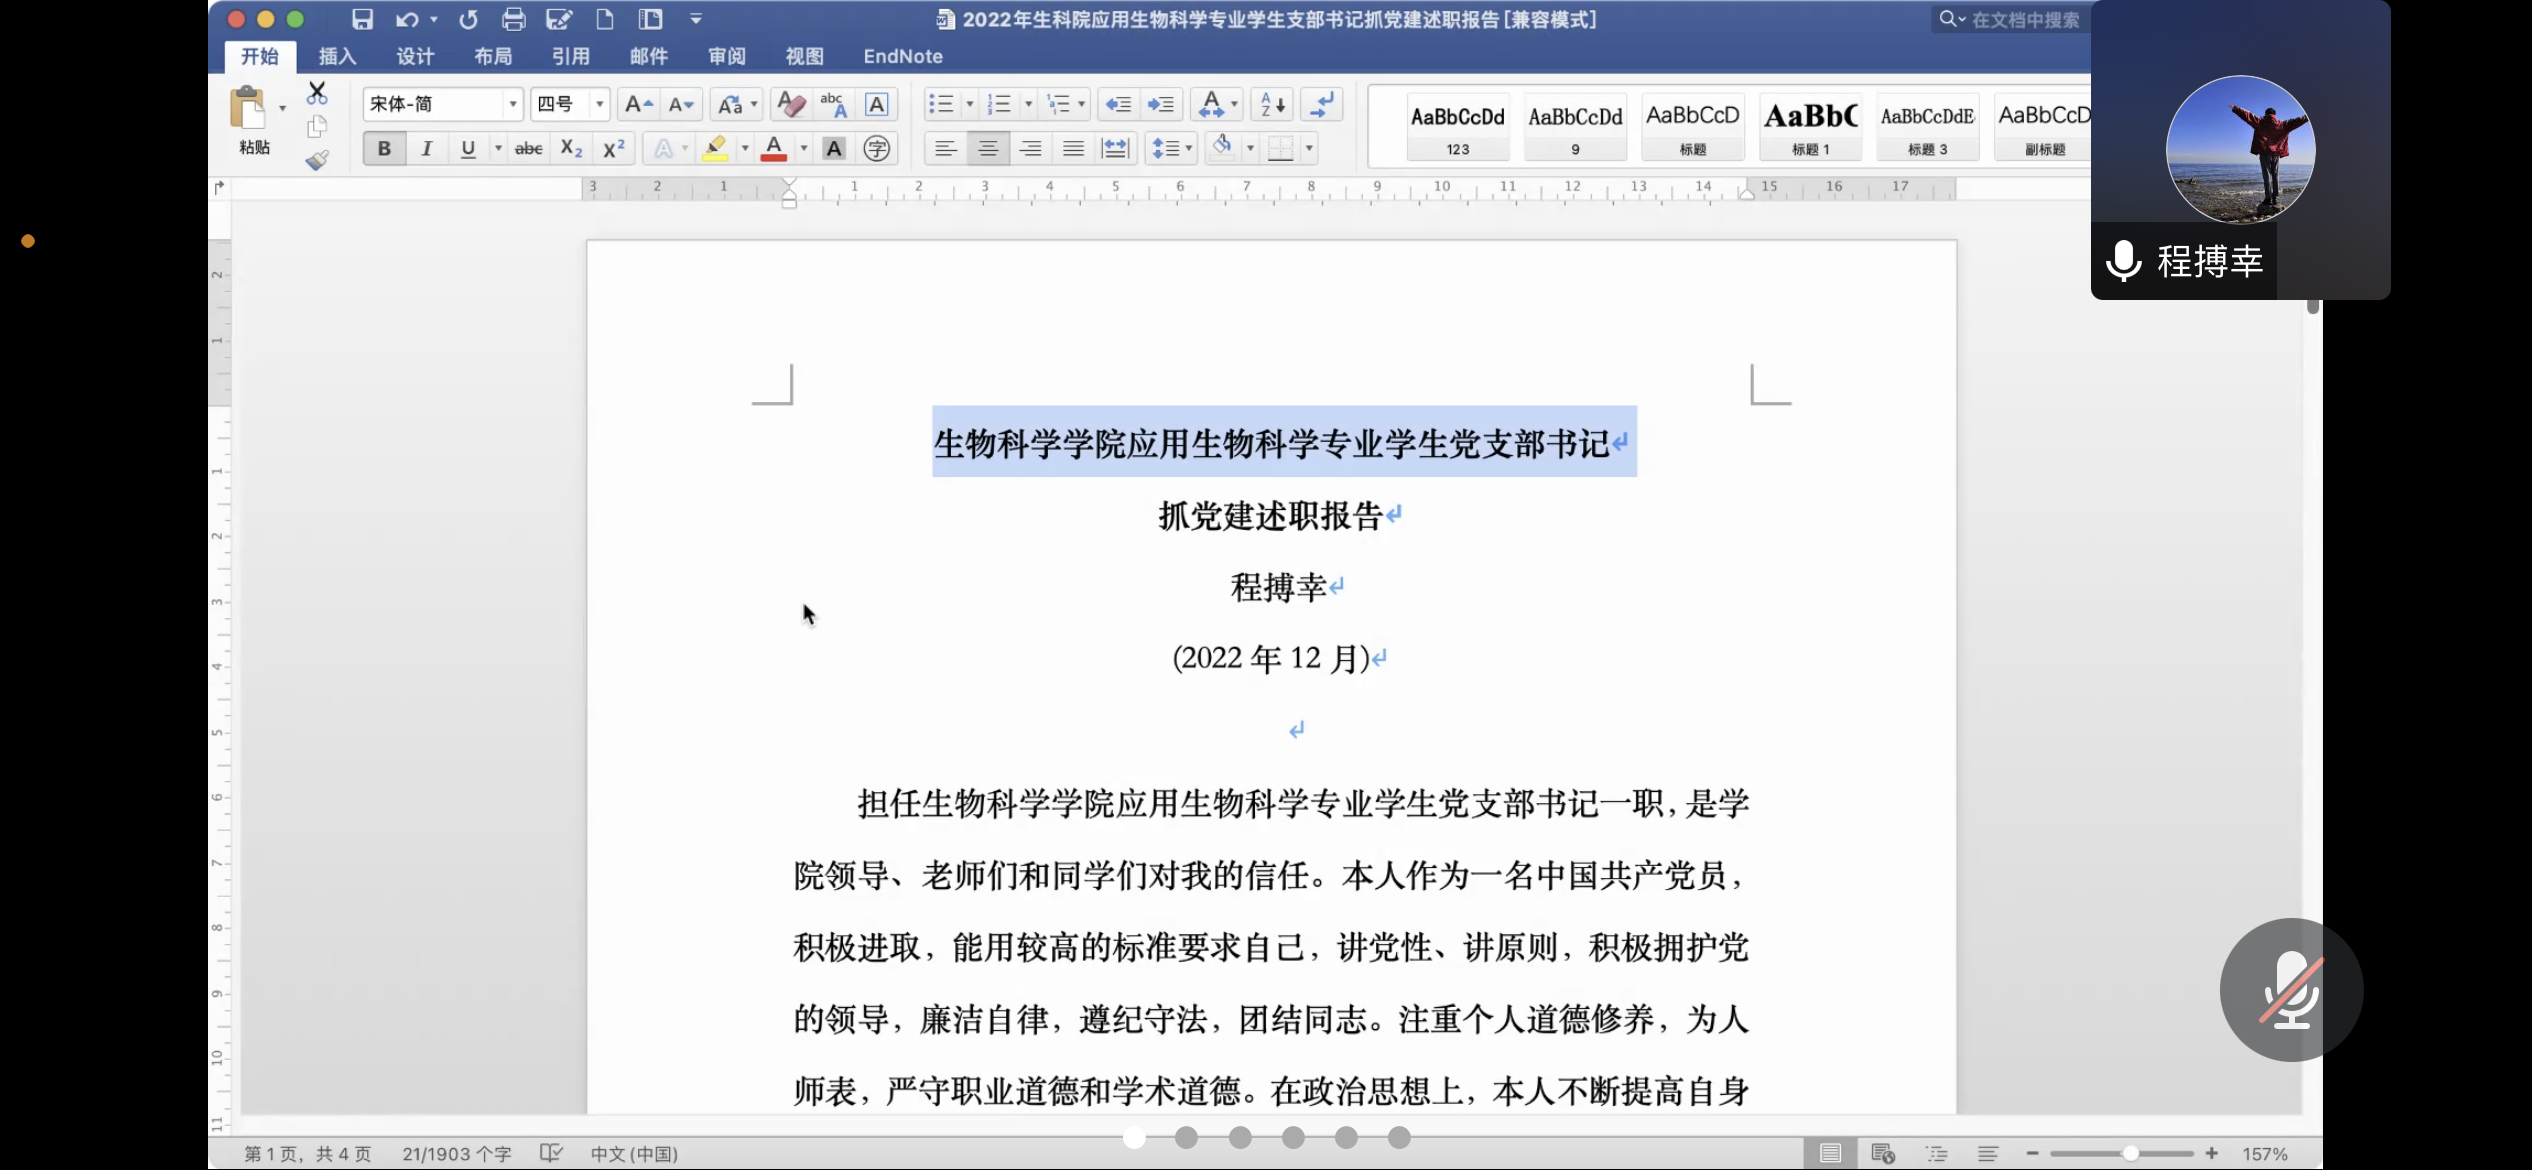Open the 审阅 ribbon tab
The image size is (2532, 1170).
click(x=727, y=56)
